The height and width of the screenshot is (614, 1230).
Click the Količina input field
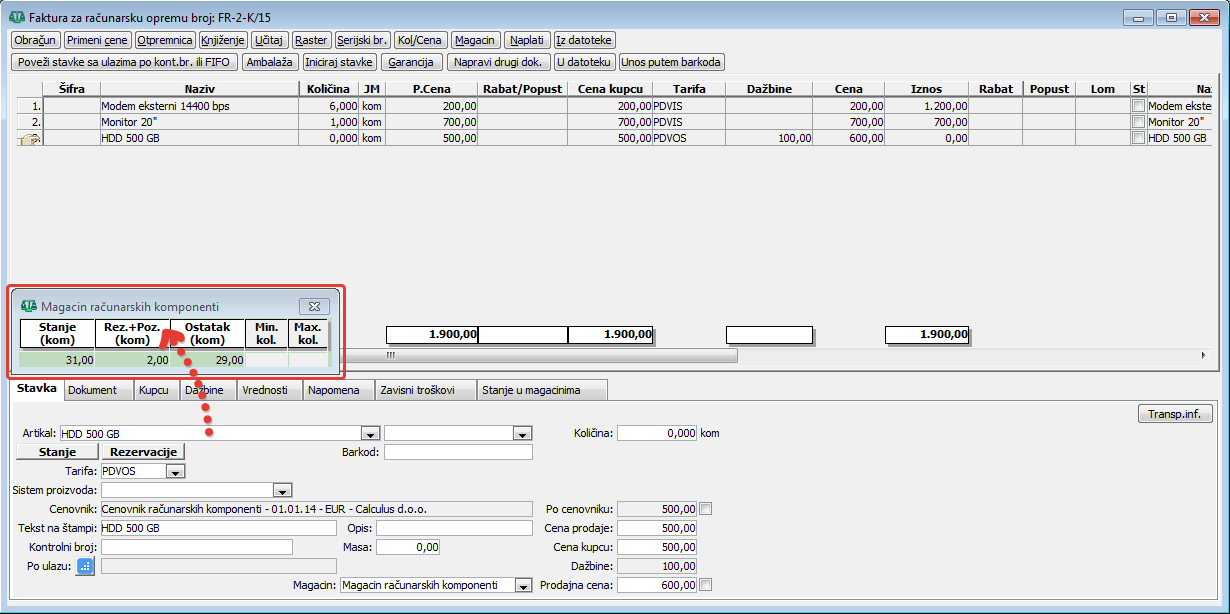coord(656,433)
